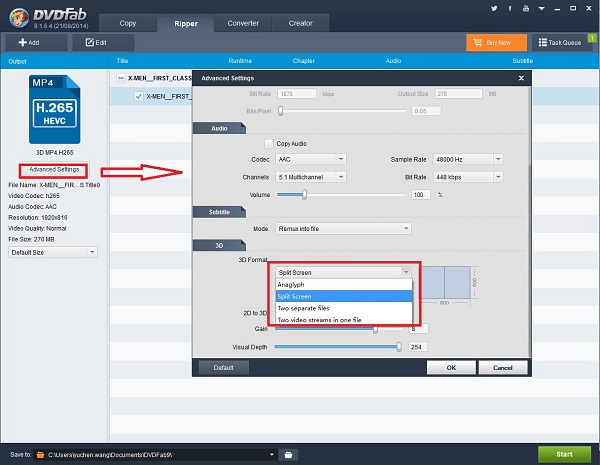Screen dimensions: 600x465
Task: Open the DVDFab Facebook link icon
Action: click(x=510, y=8)
